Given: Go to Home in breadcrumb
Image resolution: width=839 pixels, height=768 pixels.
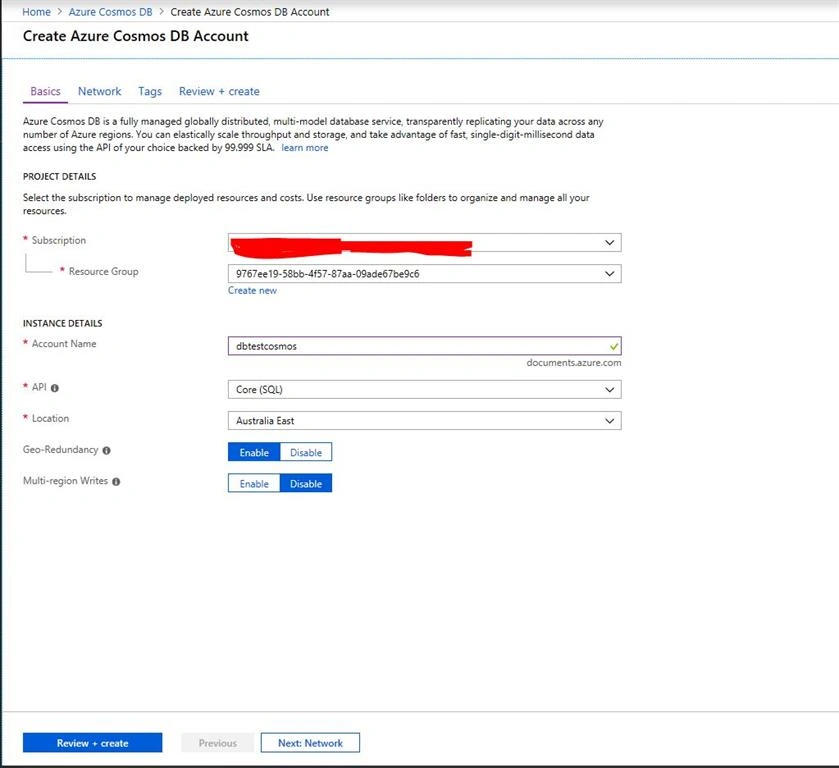Looking at the screenshot, I should (x=36, y=12).
